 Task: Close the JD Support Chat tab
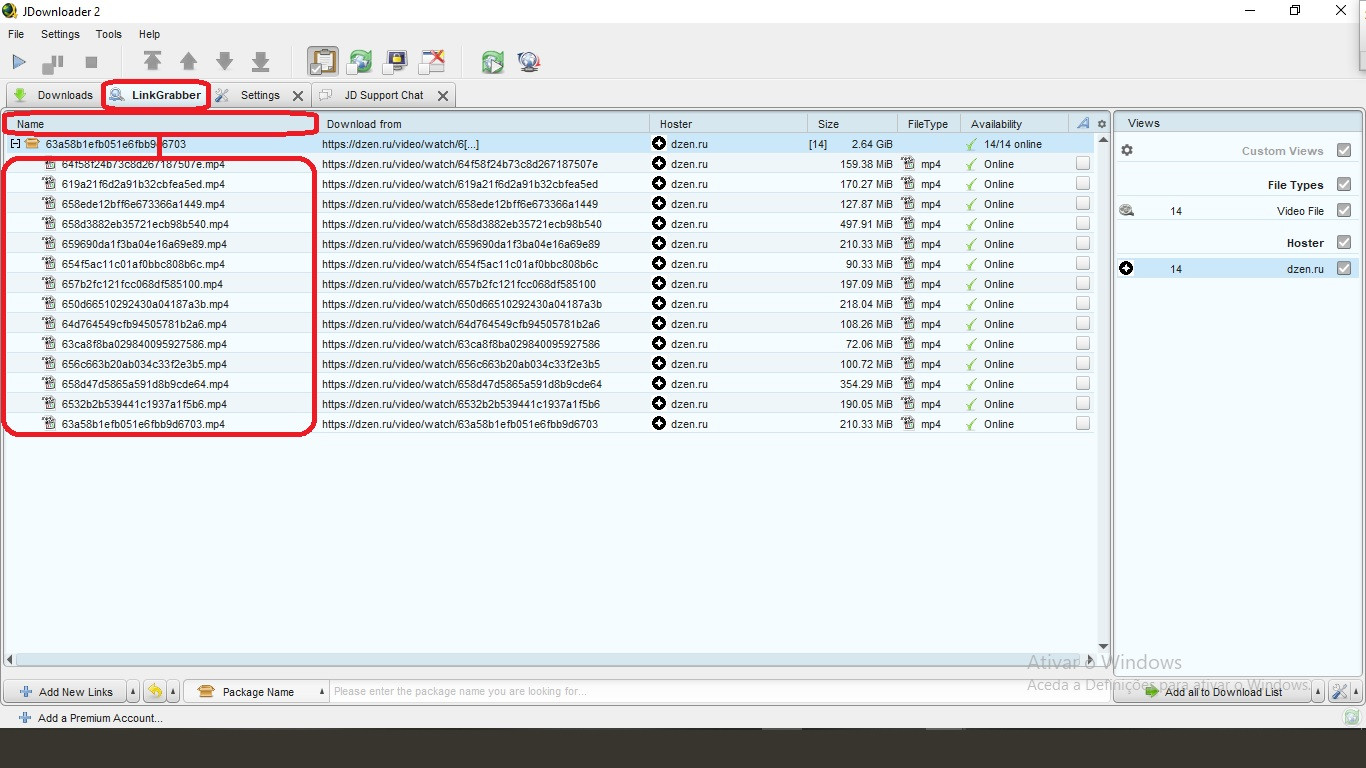[x=443, y=96]
